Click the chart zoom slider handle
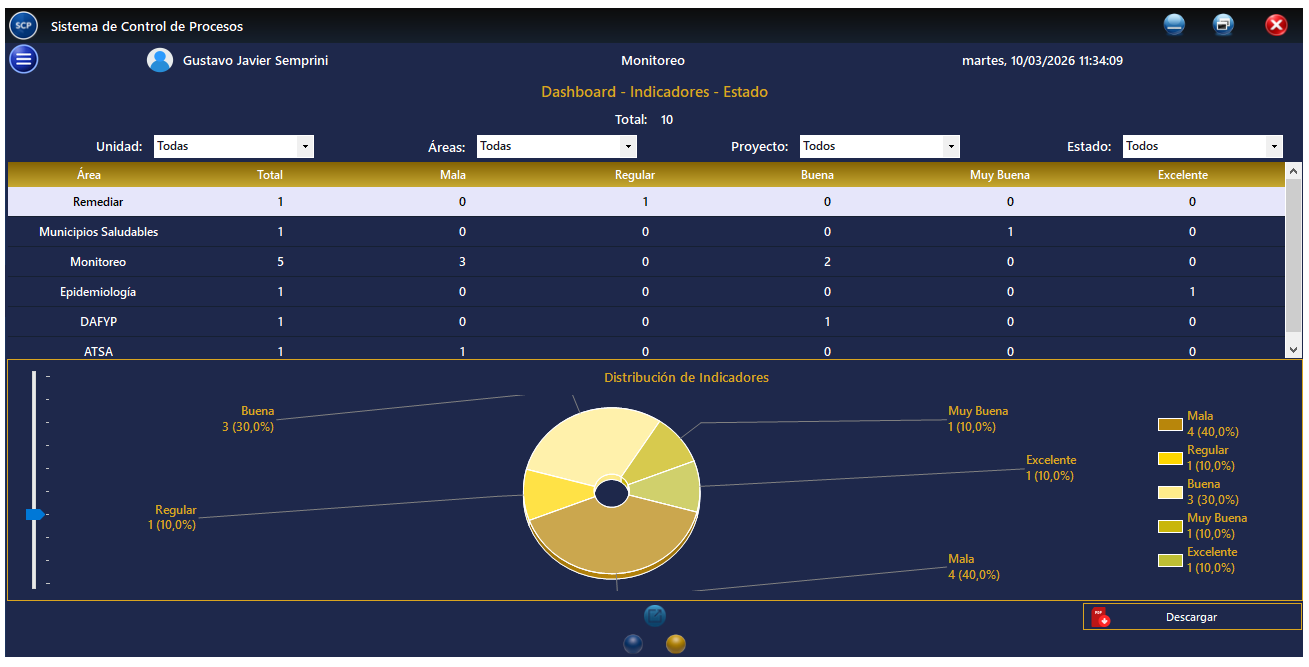1309x667 pixels. [x=35, y=514]
